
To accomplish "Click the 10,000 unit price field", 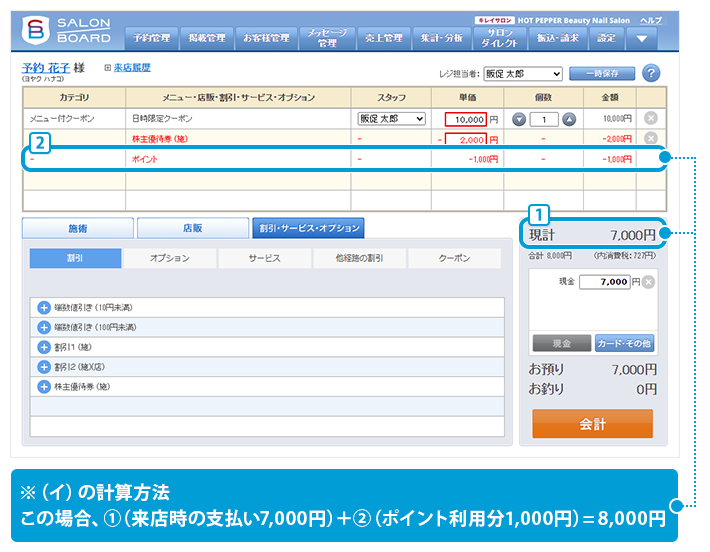I will 465,119.
